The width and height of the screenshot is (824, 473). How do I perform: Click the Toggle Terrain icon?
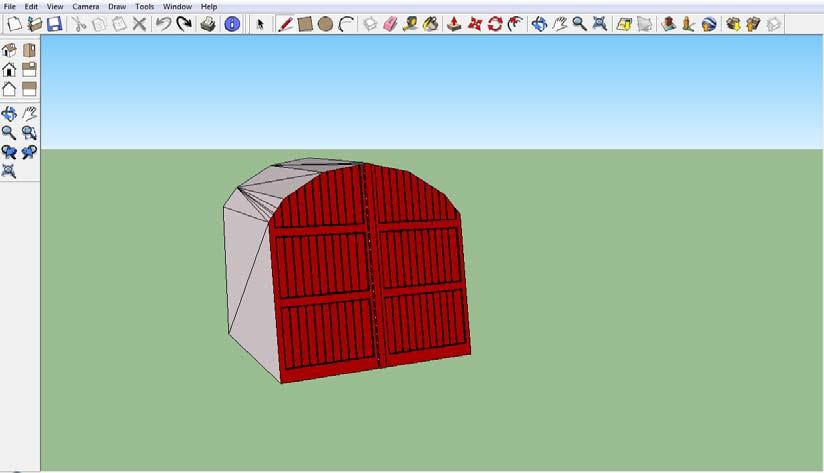click(x=644, y=24)
